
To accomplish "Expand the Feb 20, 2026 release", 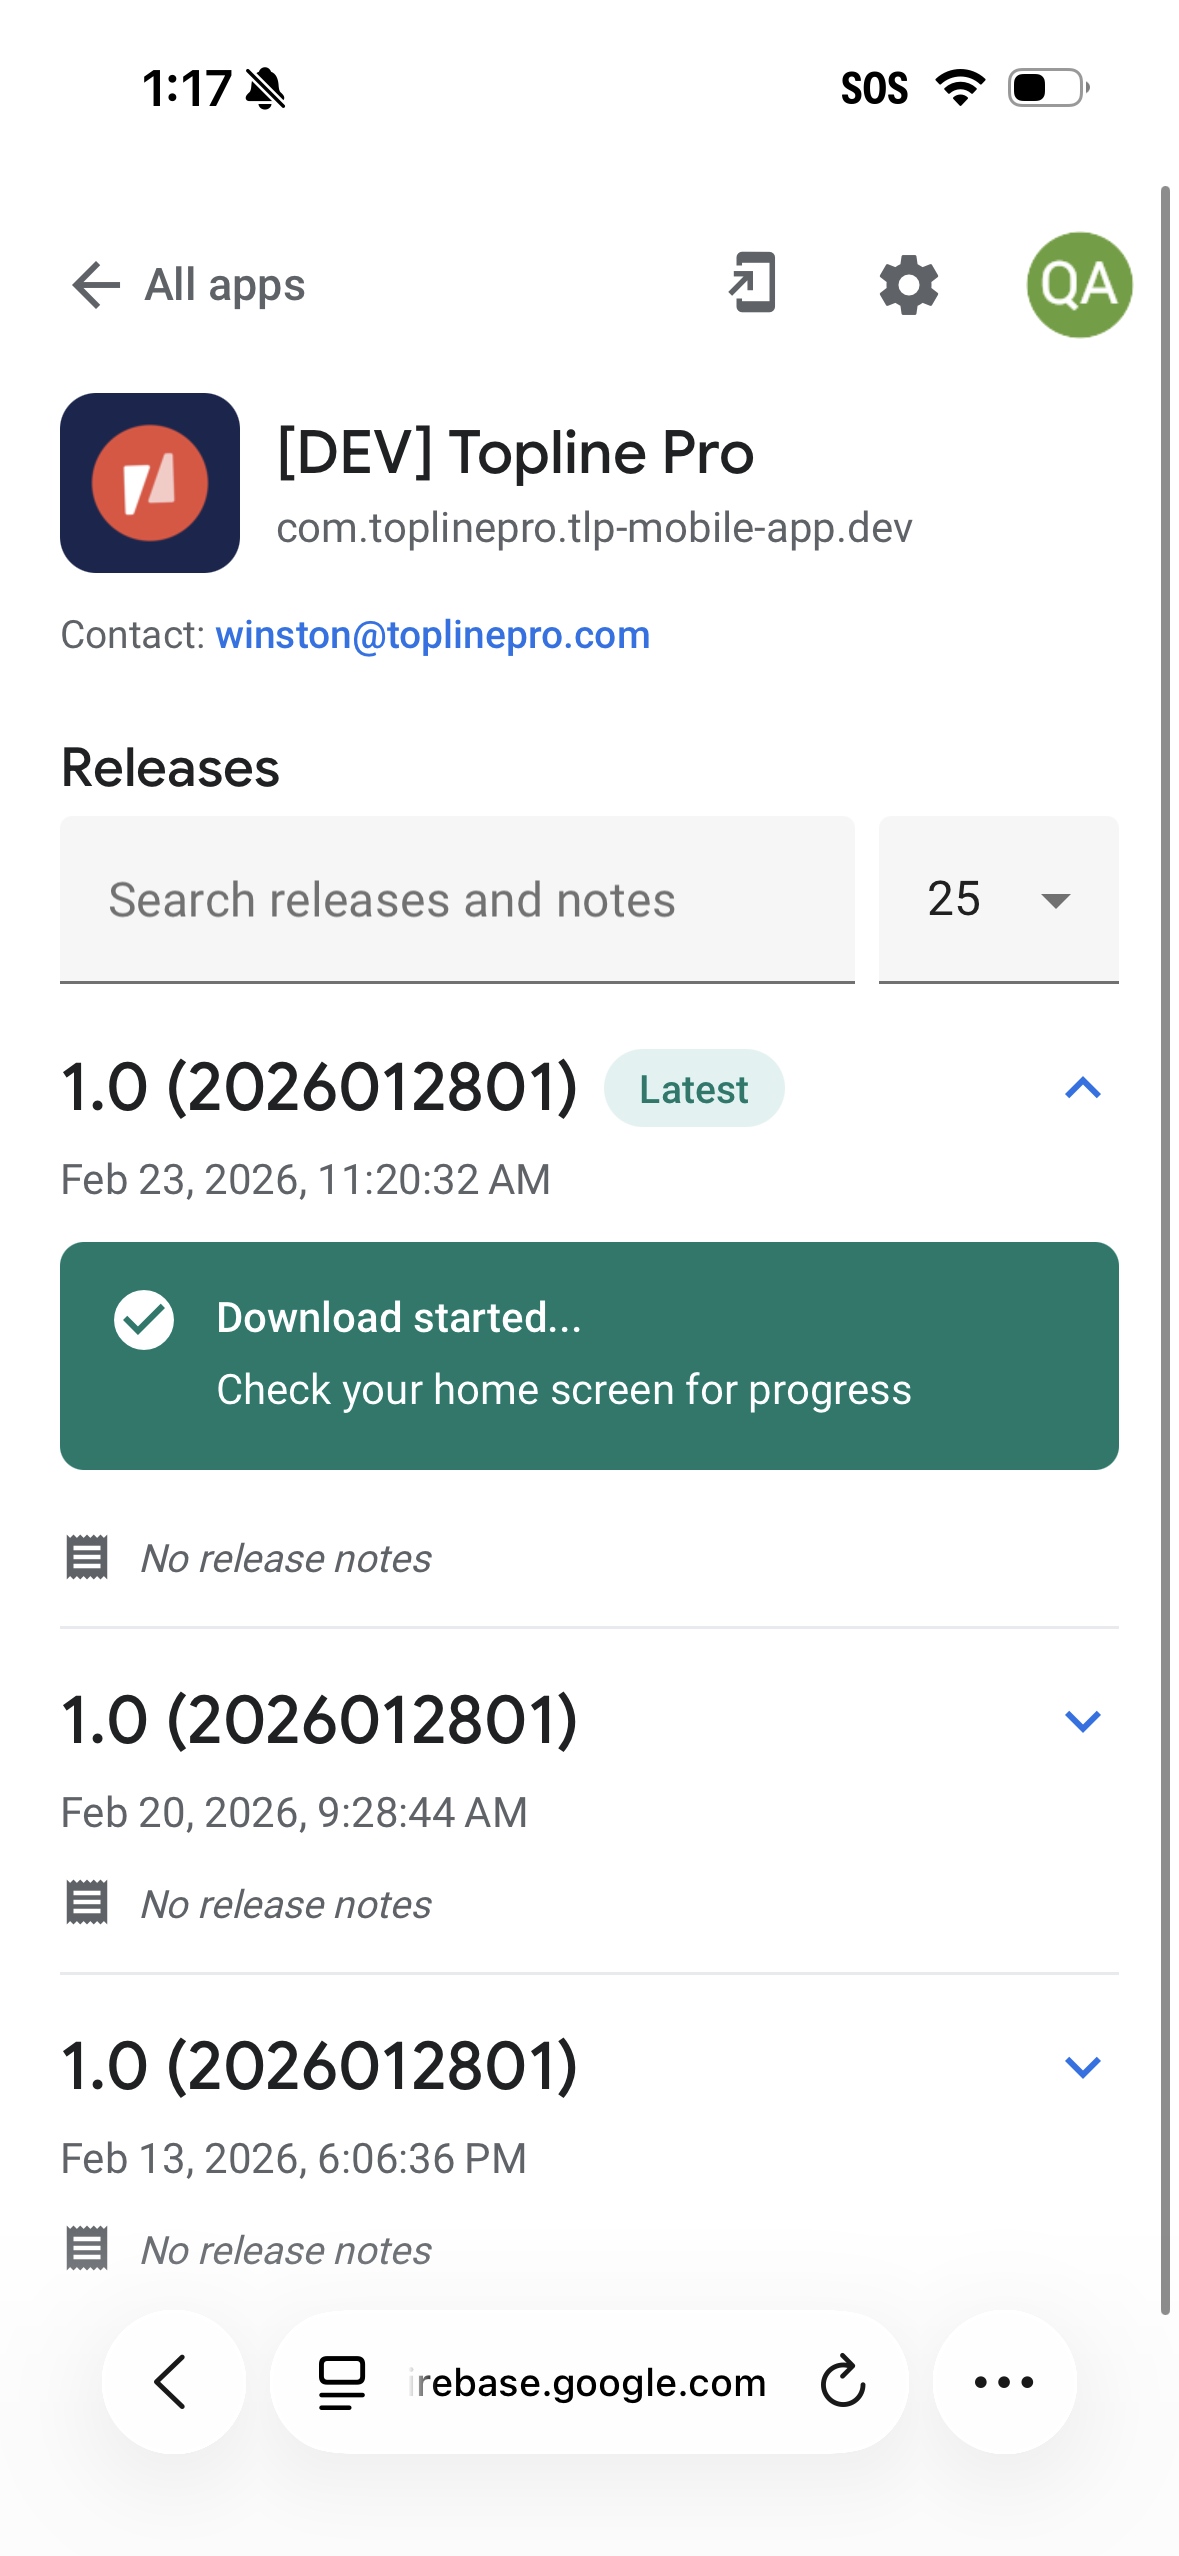I will pyautogui.click(x=1082, y=1721).
